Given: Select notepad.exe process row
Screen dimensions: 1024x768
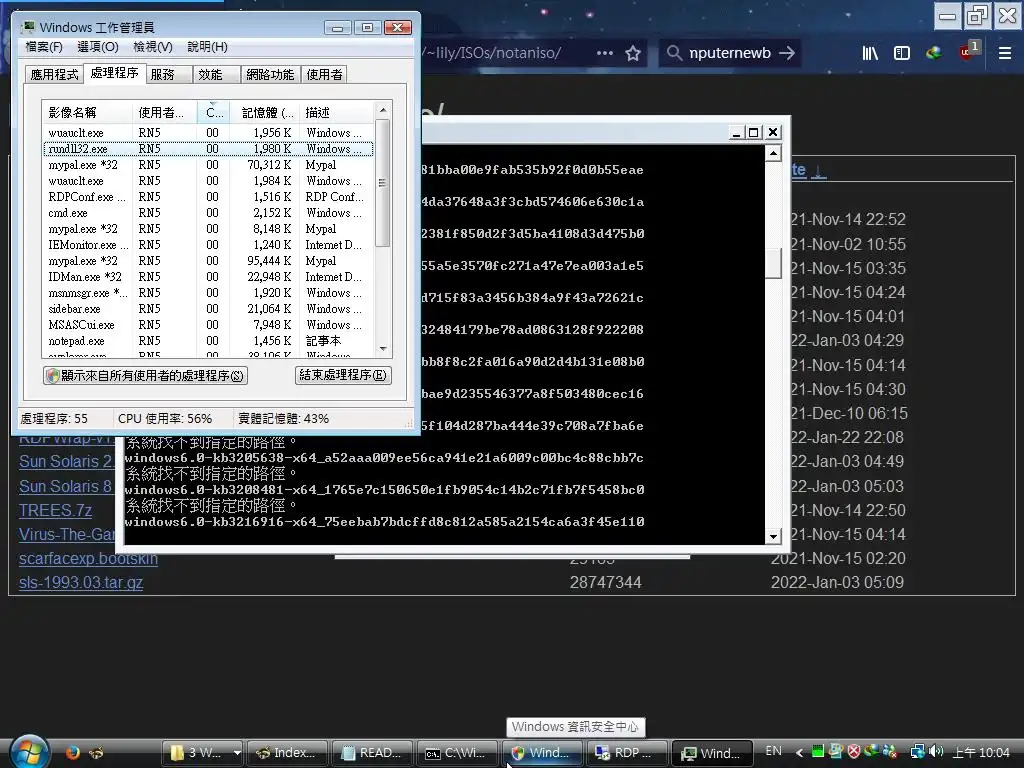Looking at the screenshot, I should pos(208,341).
